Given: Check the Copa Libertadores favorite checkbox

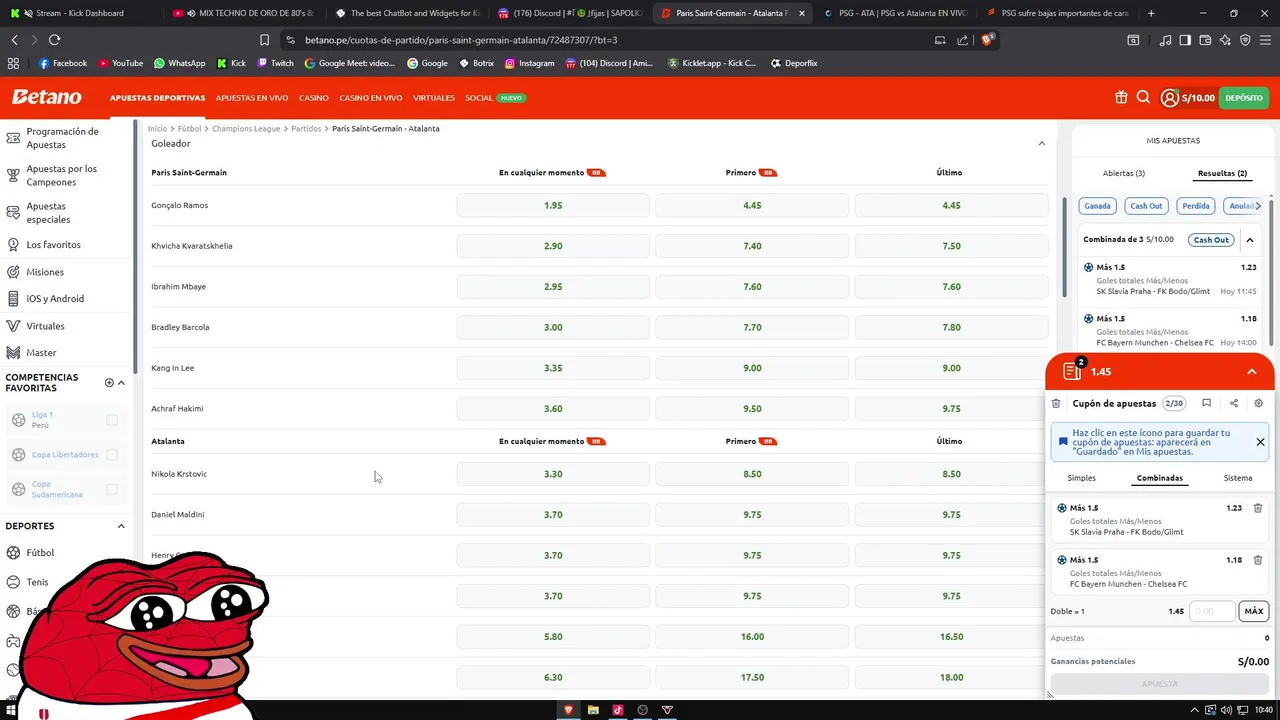Looking at the screenshot, I should (x=112, y=454).
